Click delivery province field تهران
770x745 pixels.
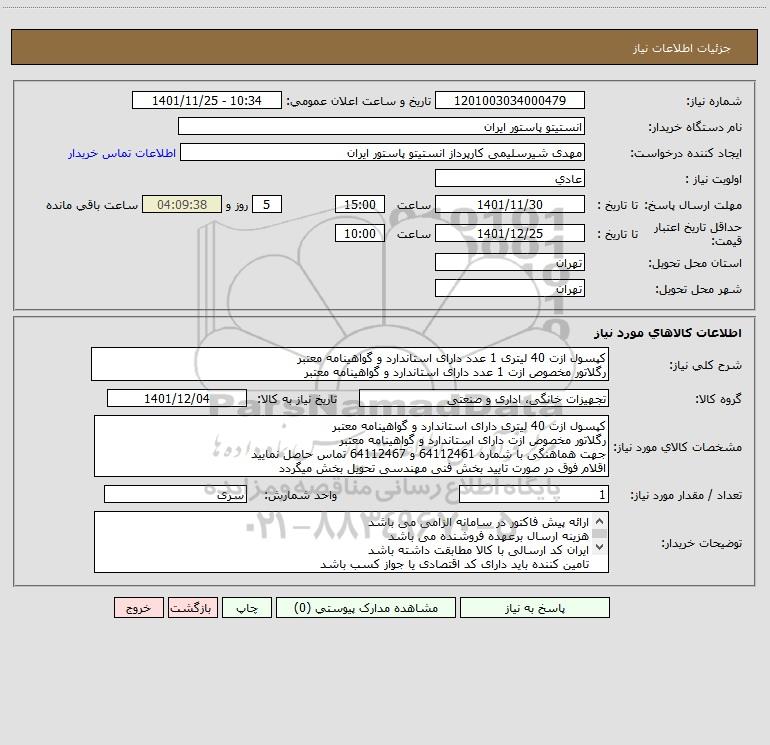click(x=510, y=263)
